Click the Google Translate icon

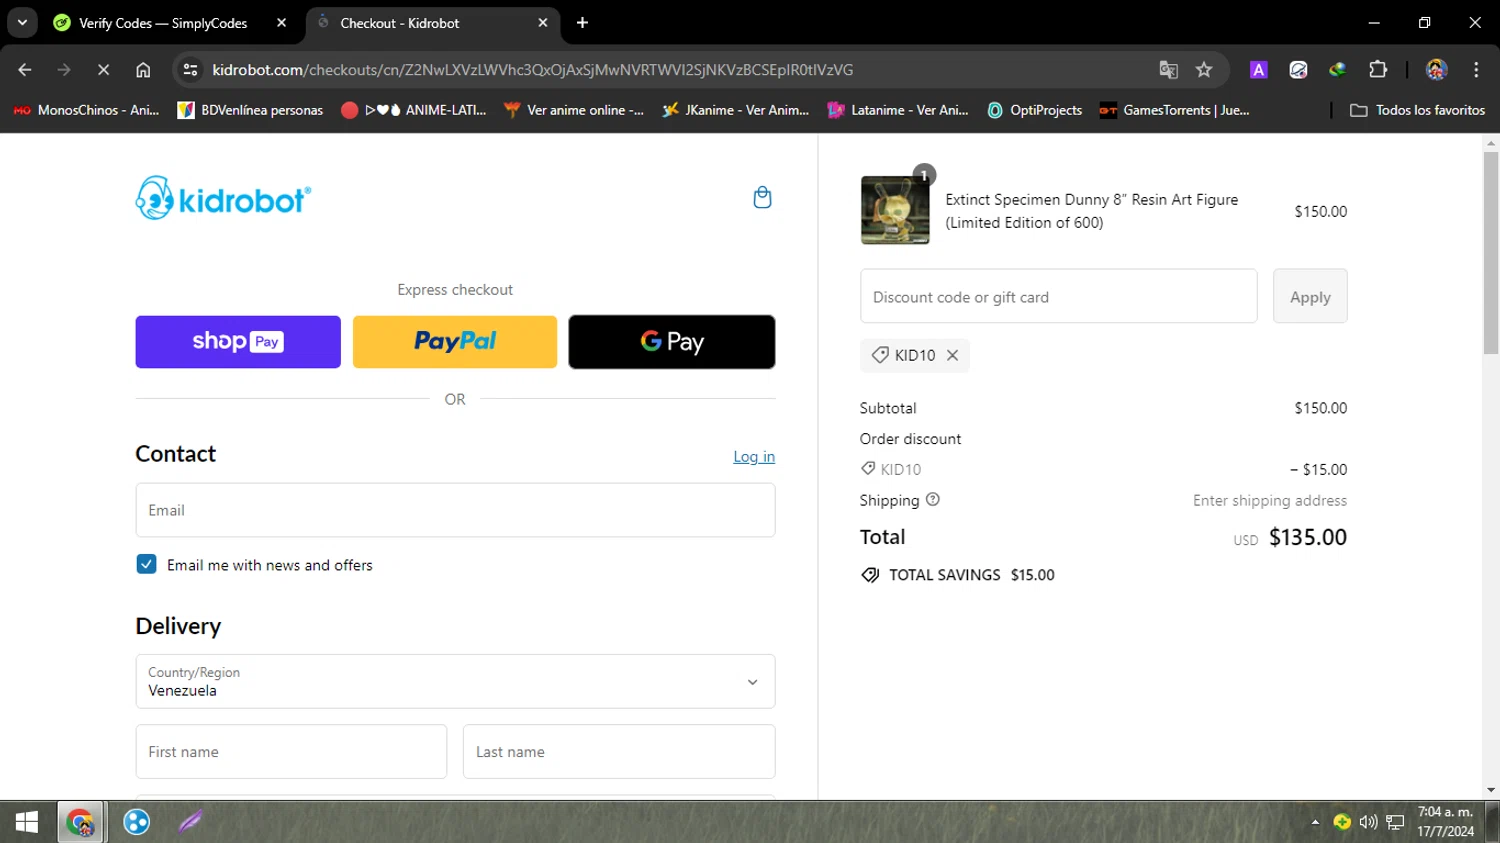1168,70
